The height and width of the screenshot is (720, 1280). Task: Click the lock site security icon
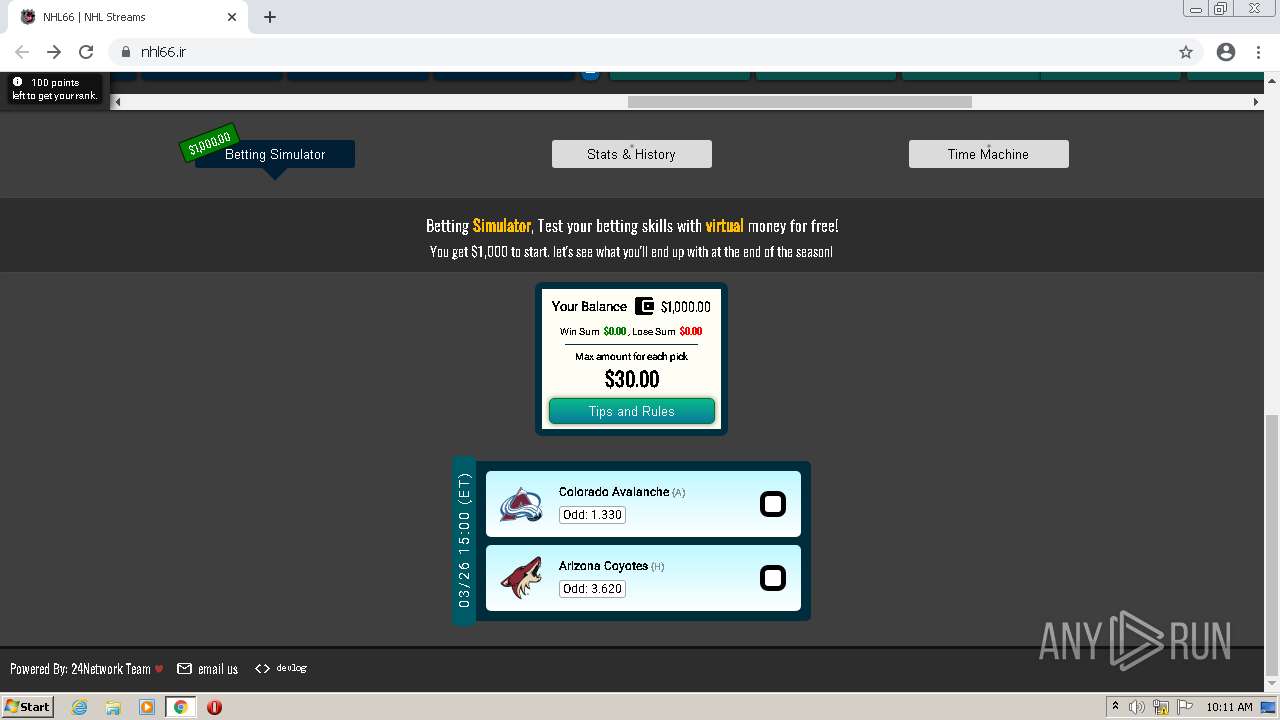coord(126,52)
